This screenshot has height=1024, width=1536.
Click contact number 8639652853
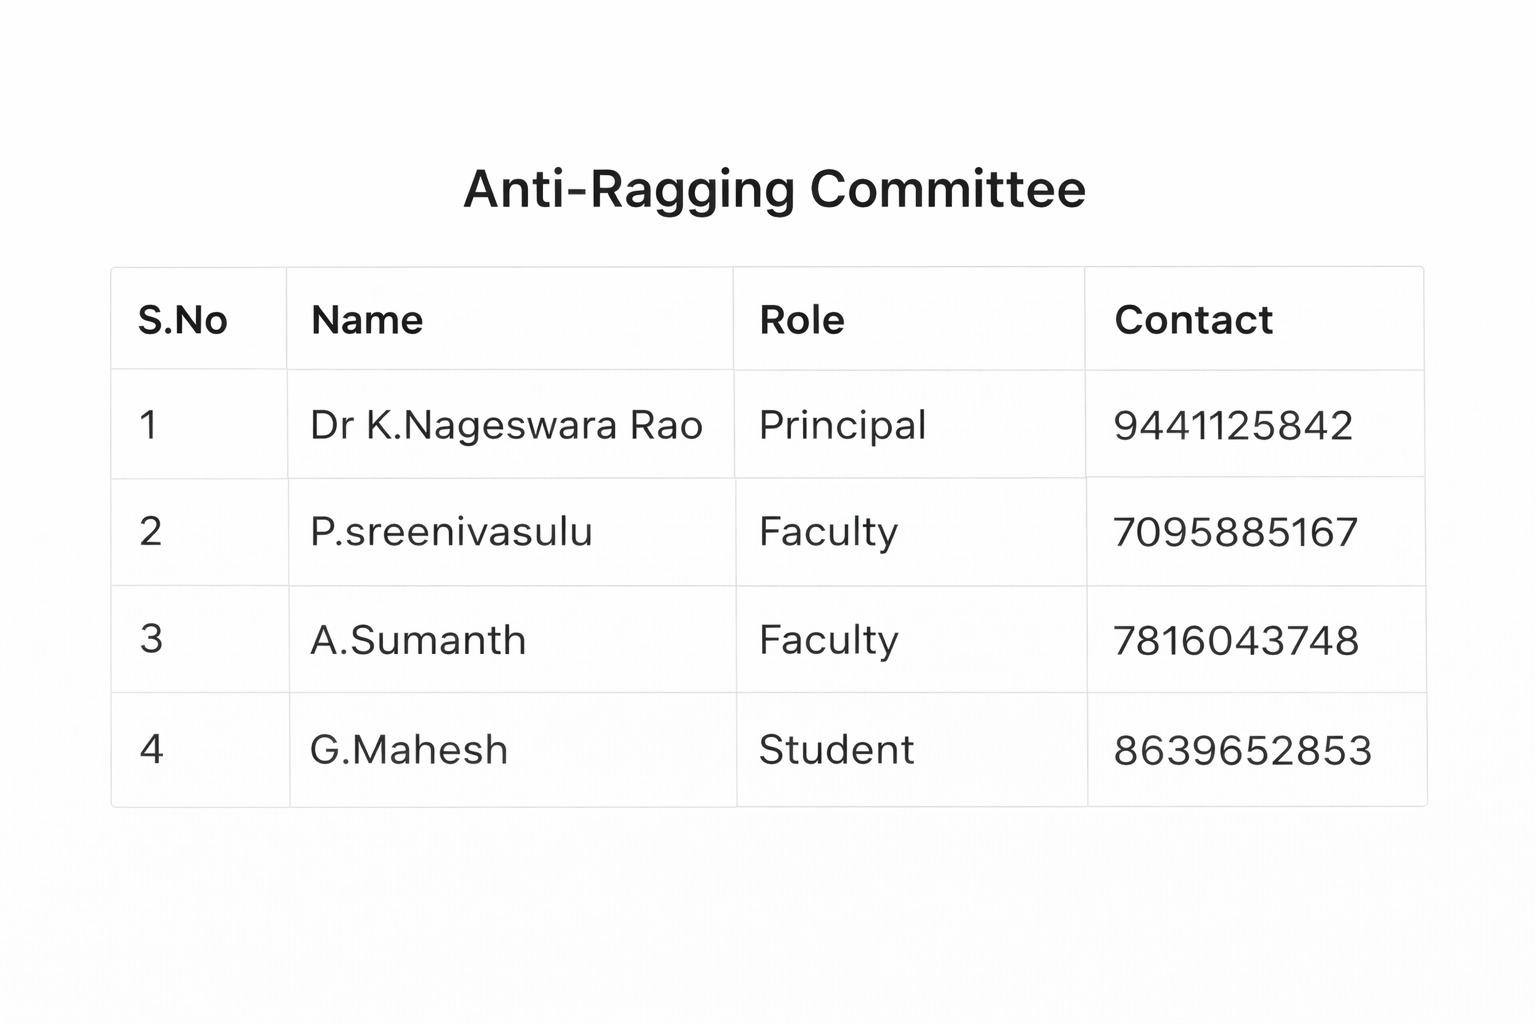(x=1242, y=751)
